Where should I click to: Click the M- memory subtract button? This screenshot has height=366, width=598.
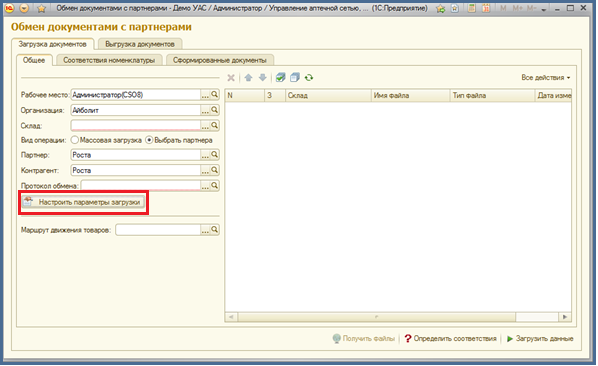pos(532,8)
